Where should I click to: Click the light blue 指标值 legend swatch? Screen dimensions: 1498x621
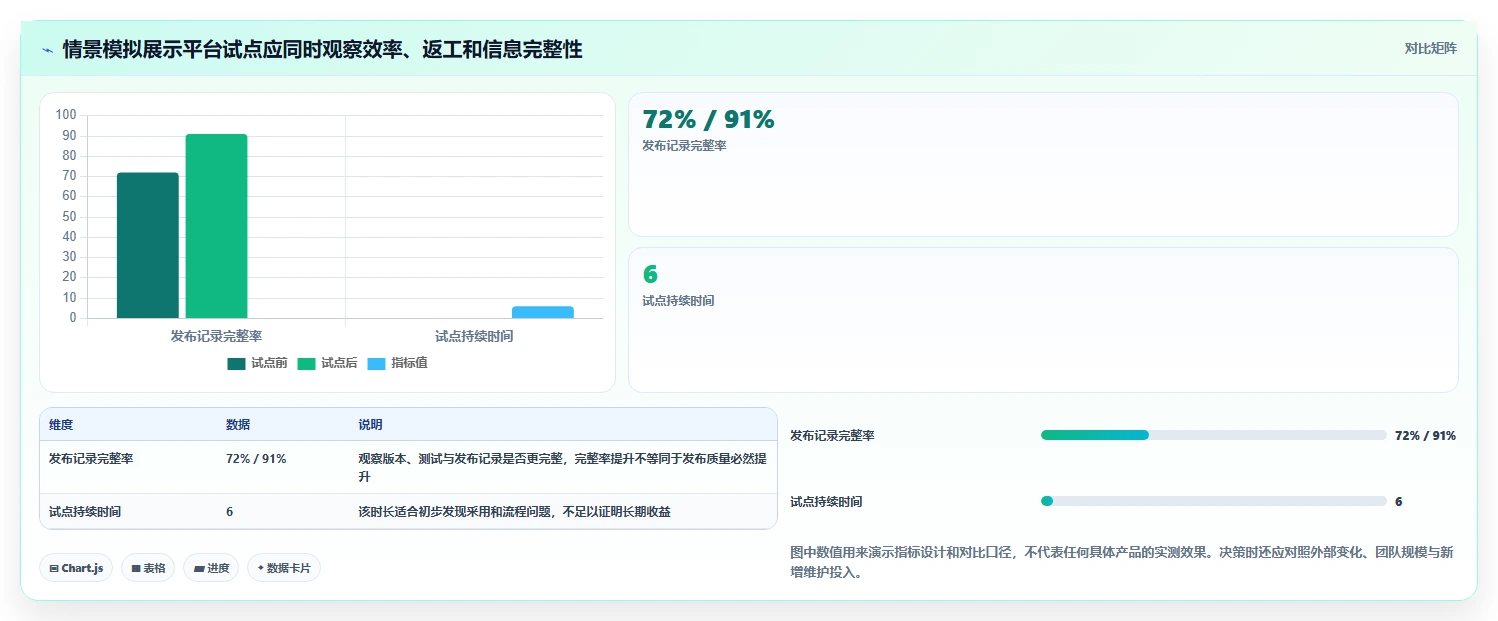376,364
